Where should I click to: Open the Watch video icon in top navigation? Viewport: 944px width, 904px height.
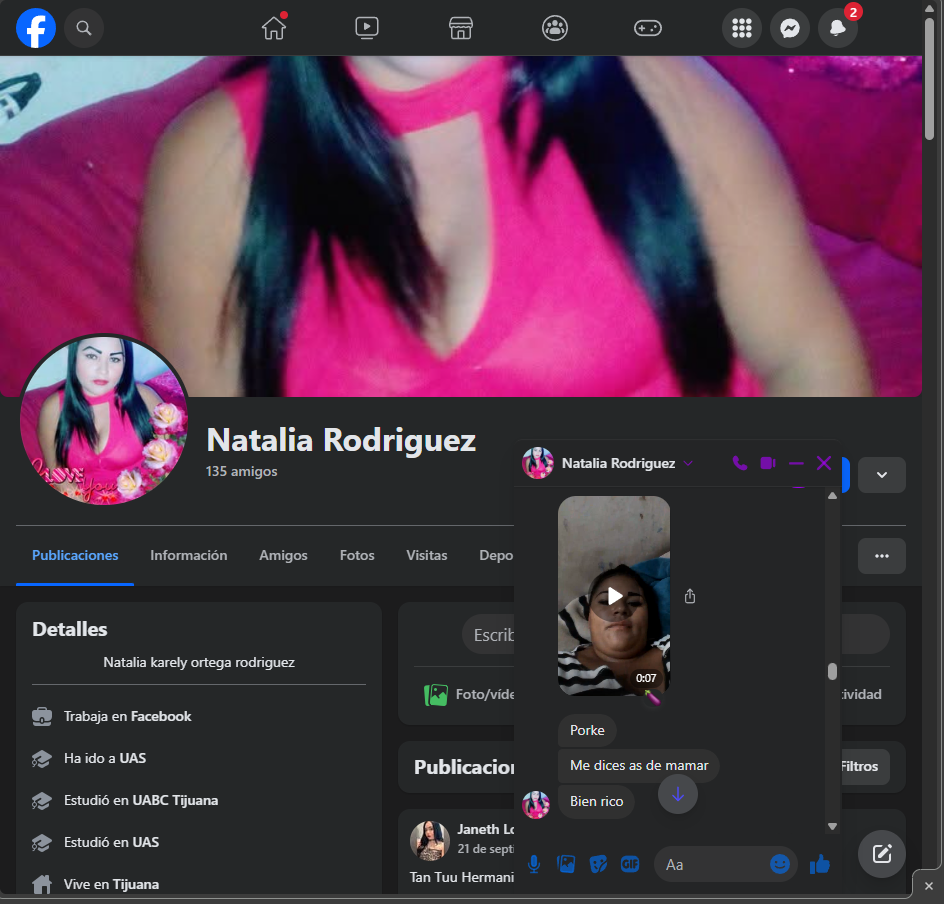tap(366, 27)
